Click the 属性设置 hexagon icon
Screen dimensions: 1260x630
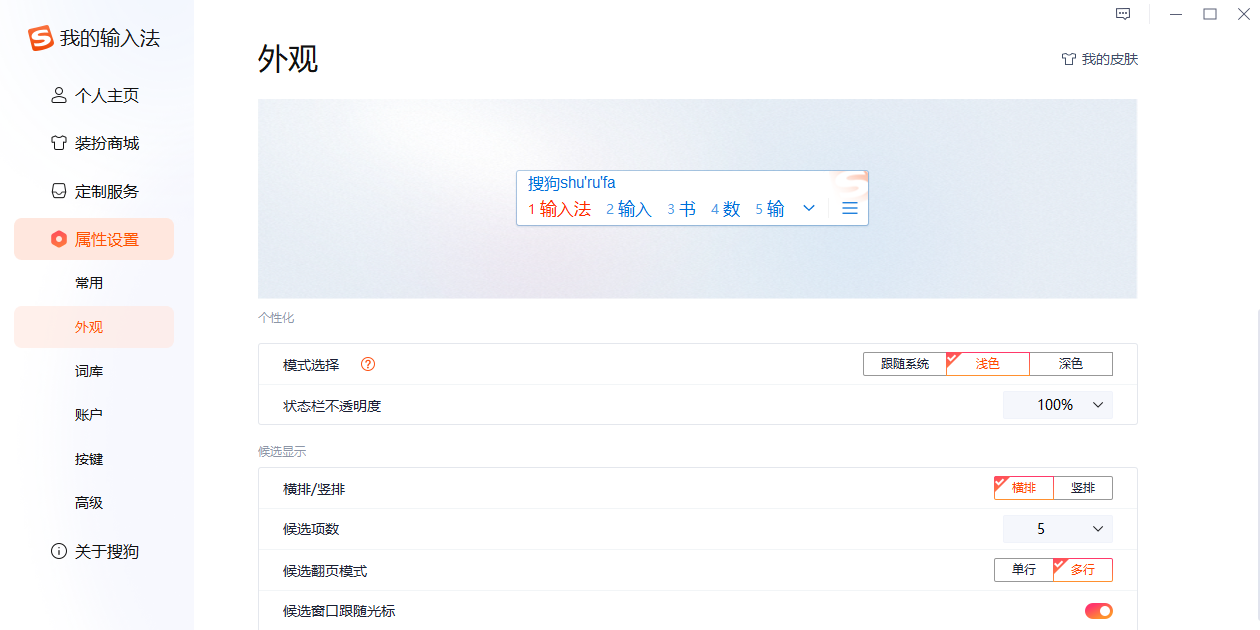59,239
